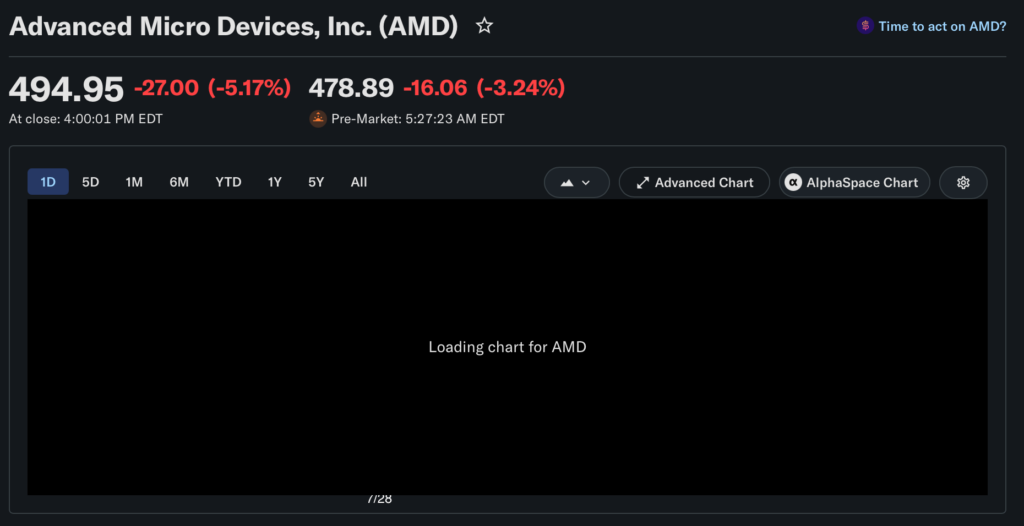
Task: Click the expand arrows icon in Advanced Chart
Action: tap(643, 183)
